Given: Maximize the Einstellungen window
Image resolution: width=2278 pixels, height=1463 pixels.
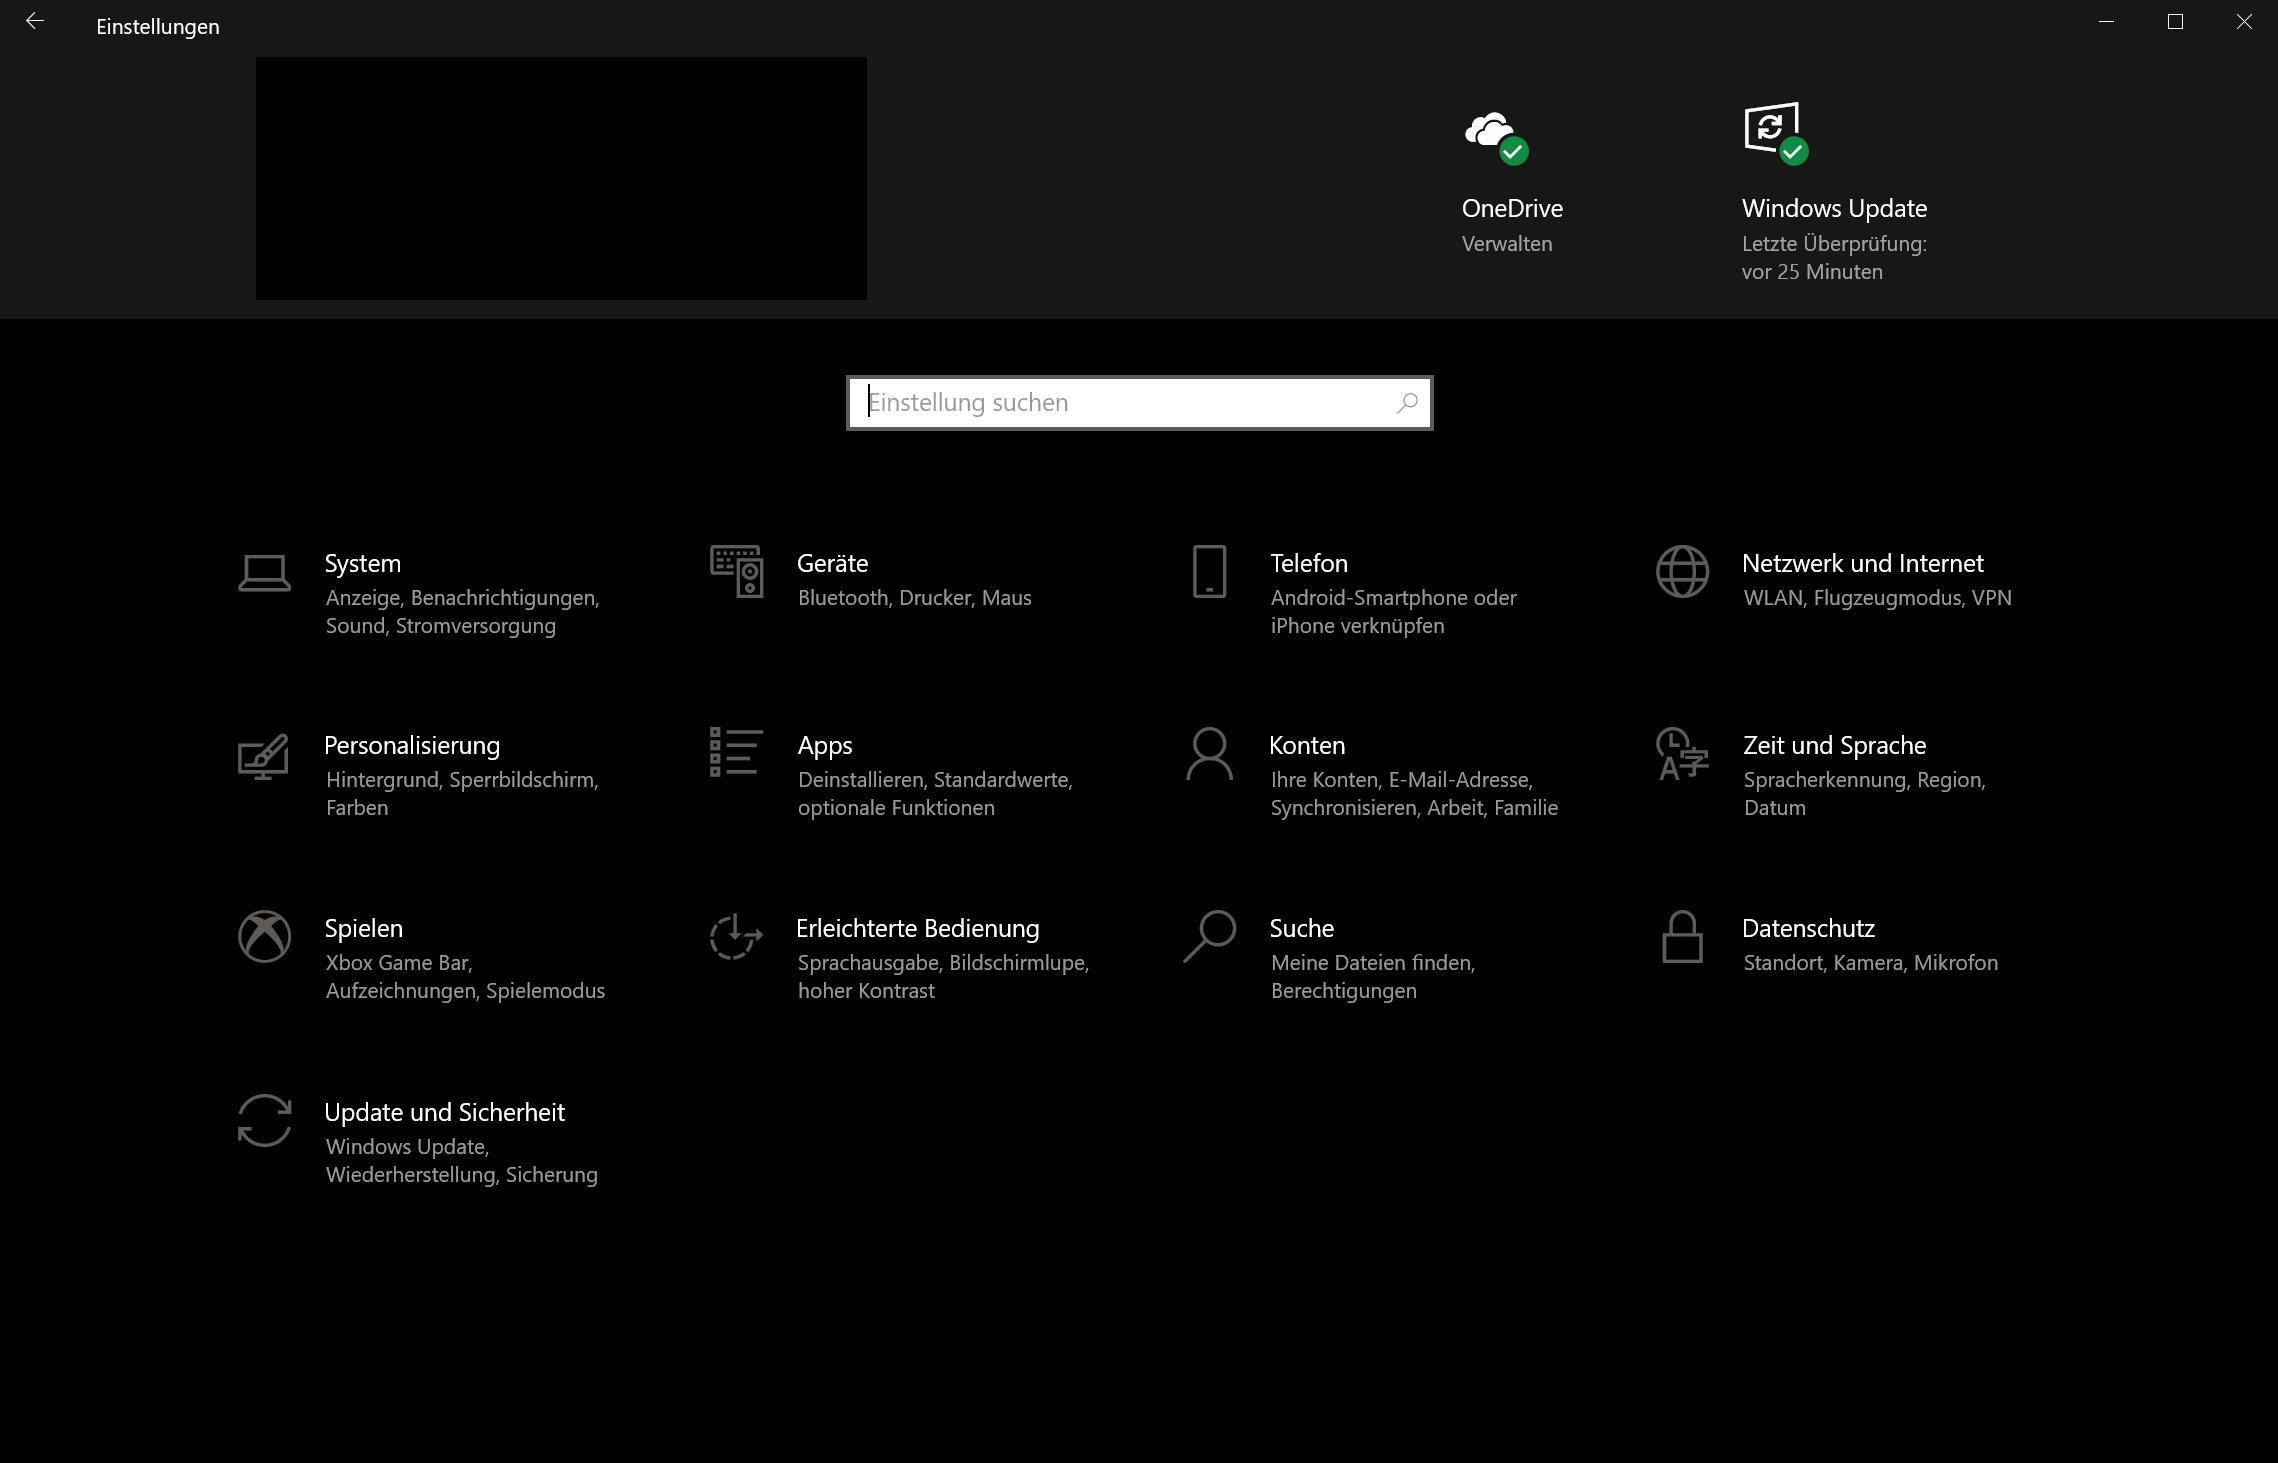Looking at the screenshot, I should click(2175, 21).
